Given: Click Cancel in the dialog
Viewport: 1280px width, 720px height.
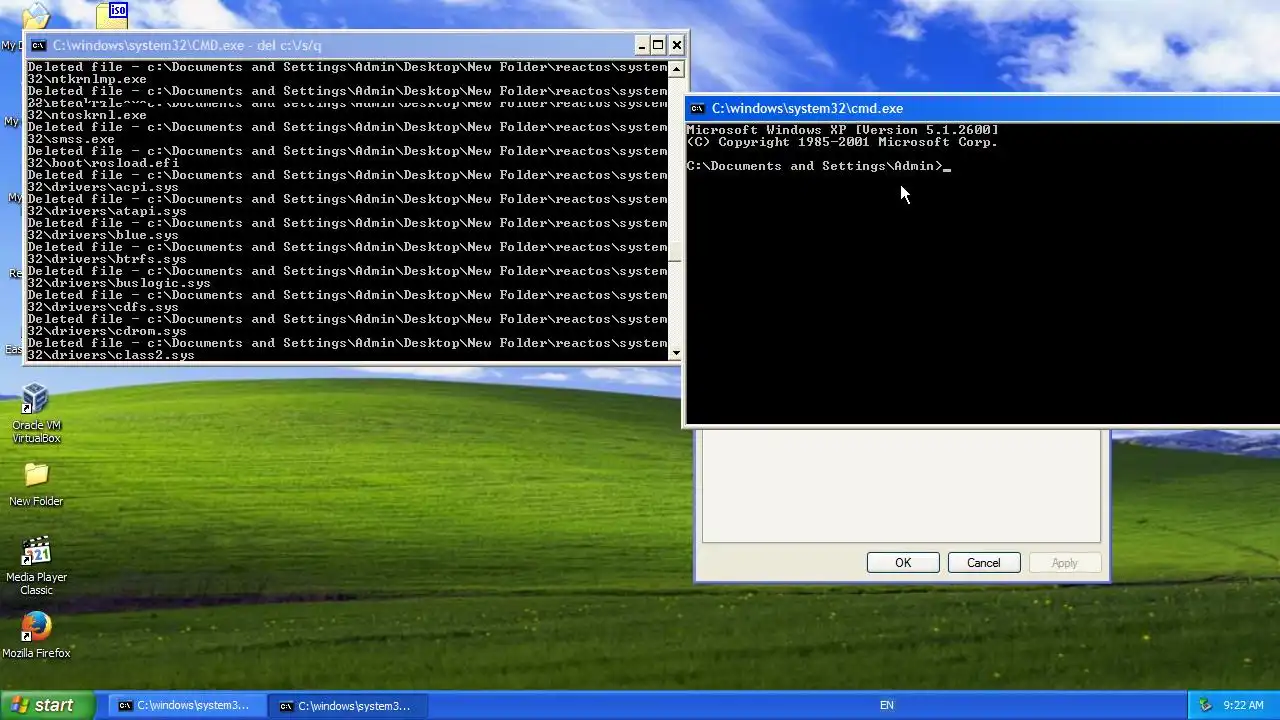Looking at the screenshot, I should [x=983, y=563].
